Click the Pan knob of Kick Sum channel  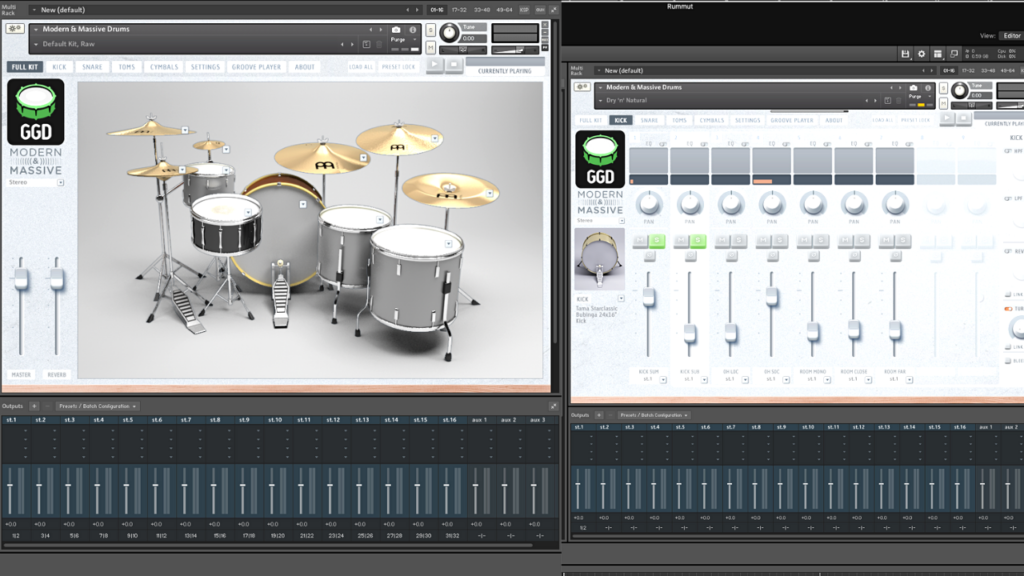point(648,204)
